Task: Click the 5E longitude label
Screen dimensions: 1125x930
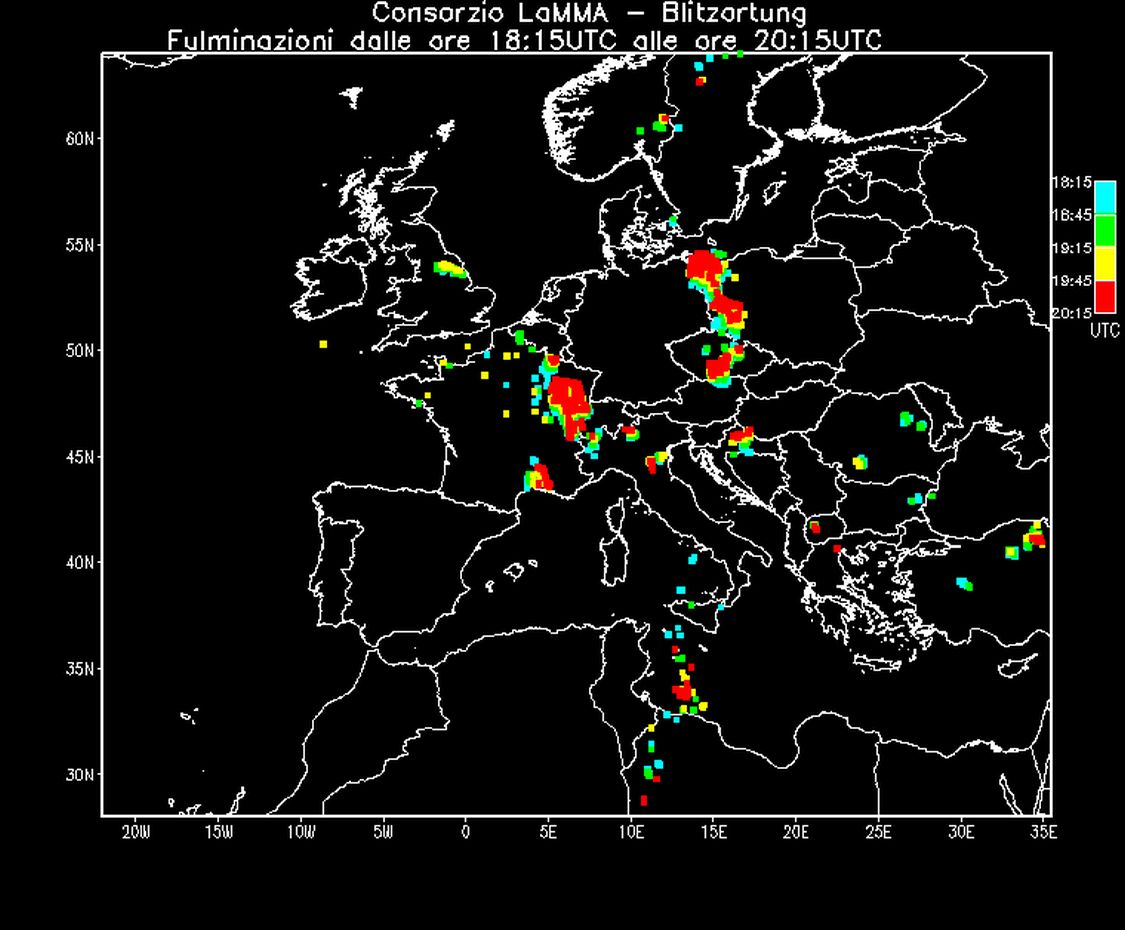Action: click(x=548, y=832)
